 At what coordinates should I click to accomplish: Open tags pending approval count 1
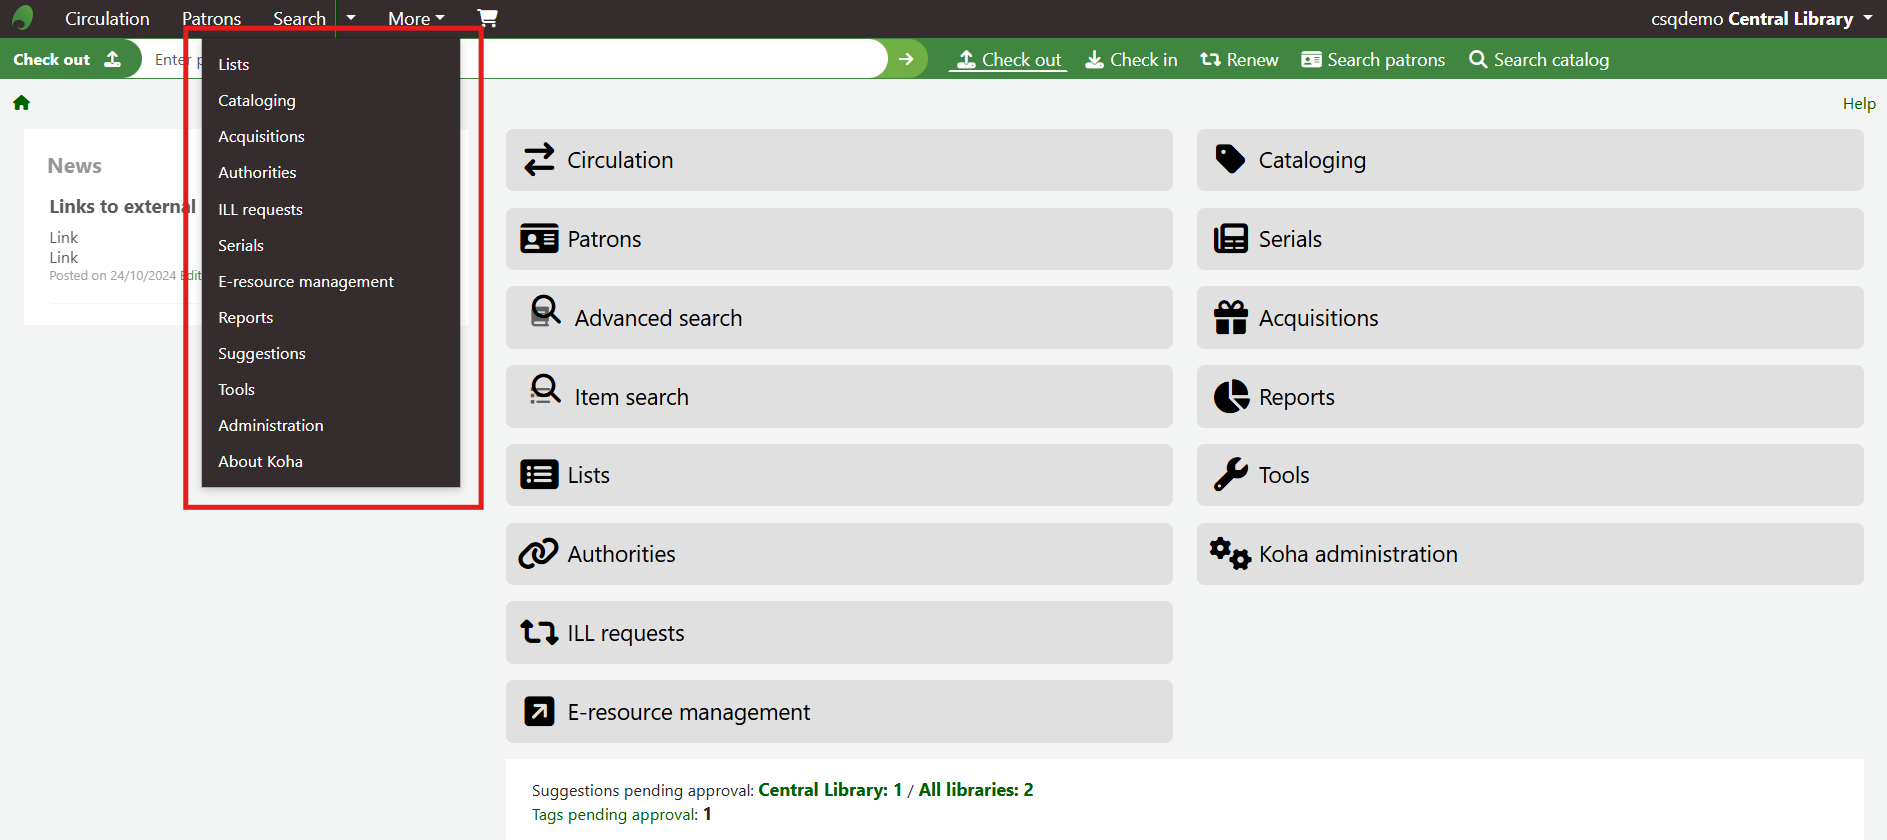point(707,814)
